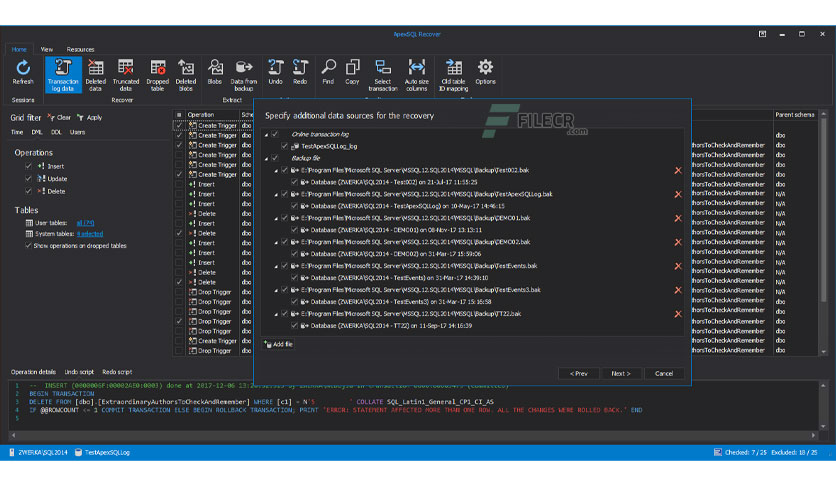Toggle the Insert operations checkbox

click(x=28, y=166)
